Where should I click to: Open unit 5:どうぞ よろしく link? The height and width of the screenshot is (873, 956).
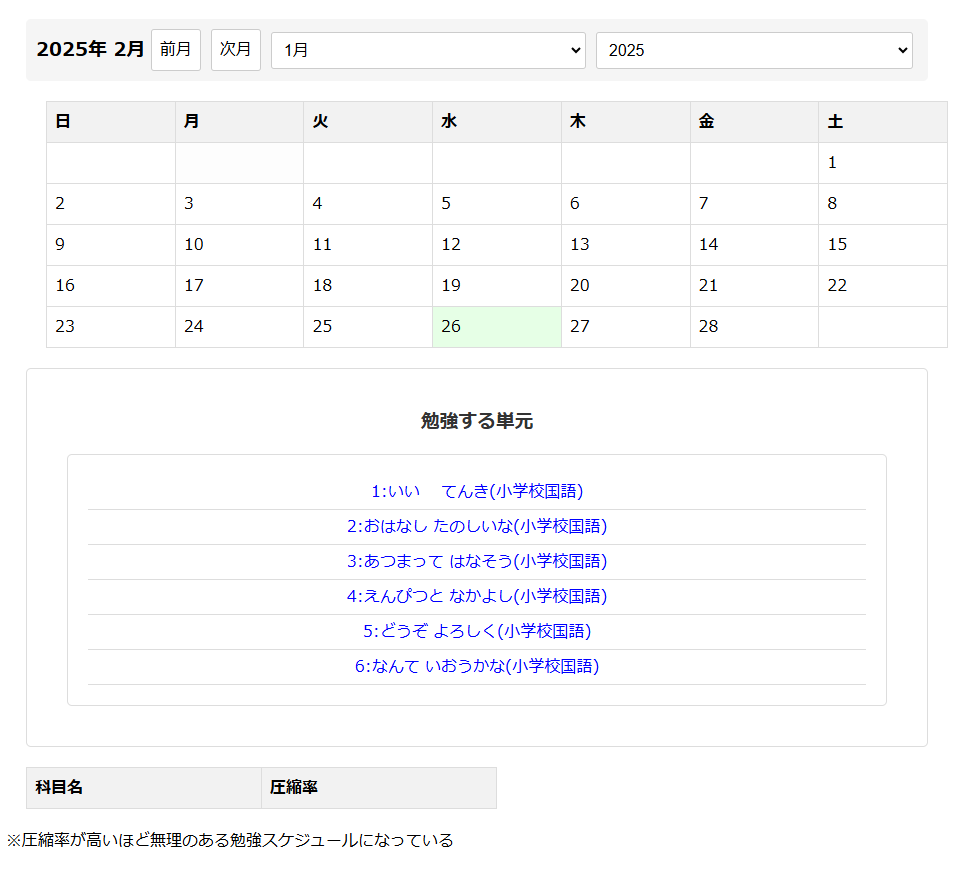[x=477, y=631]
